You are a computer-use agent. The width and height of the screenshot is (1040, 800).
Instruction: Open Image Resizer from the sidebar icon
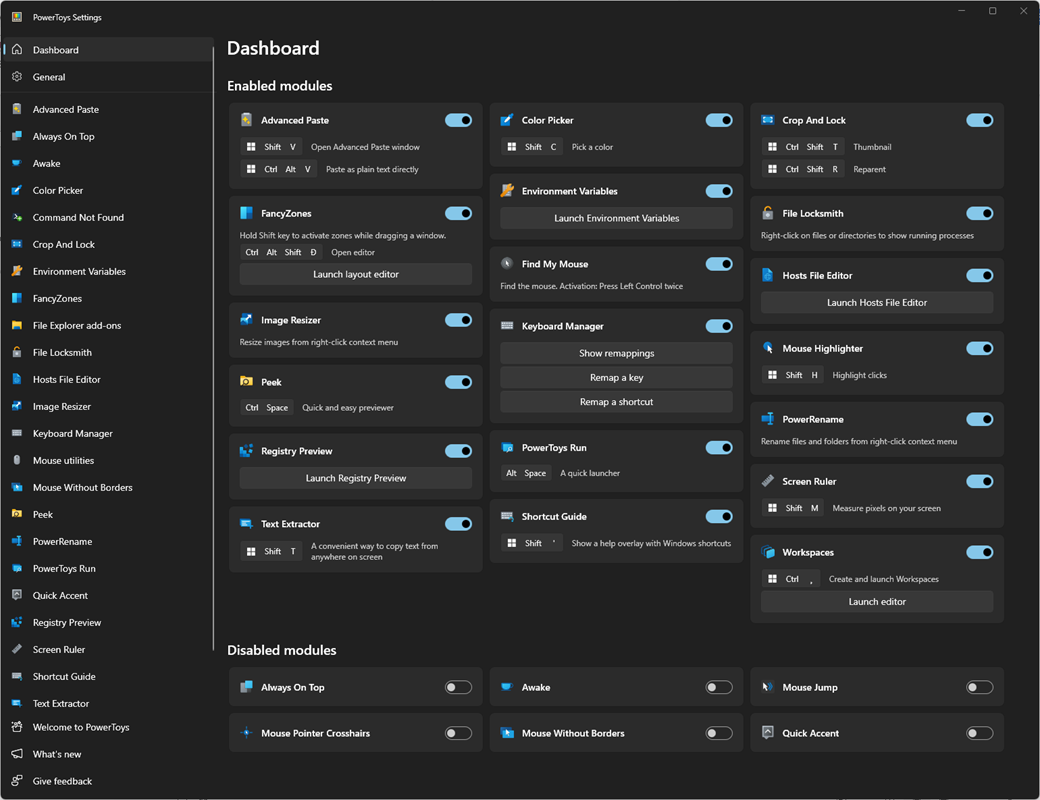pos(17,407)
